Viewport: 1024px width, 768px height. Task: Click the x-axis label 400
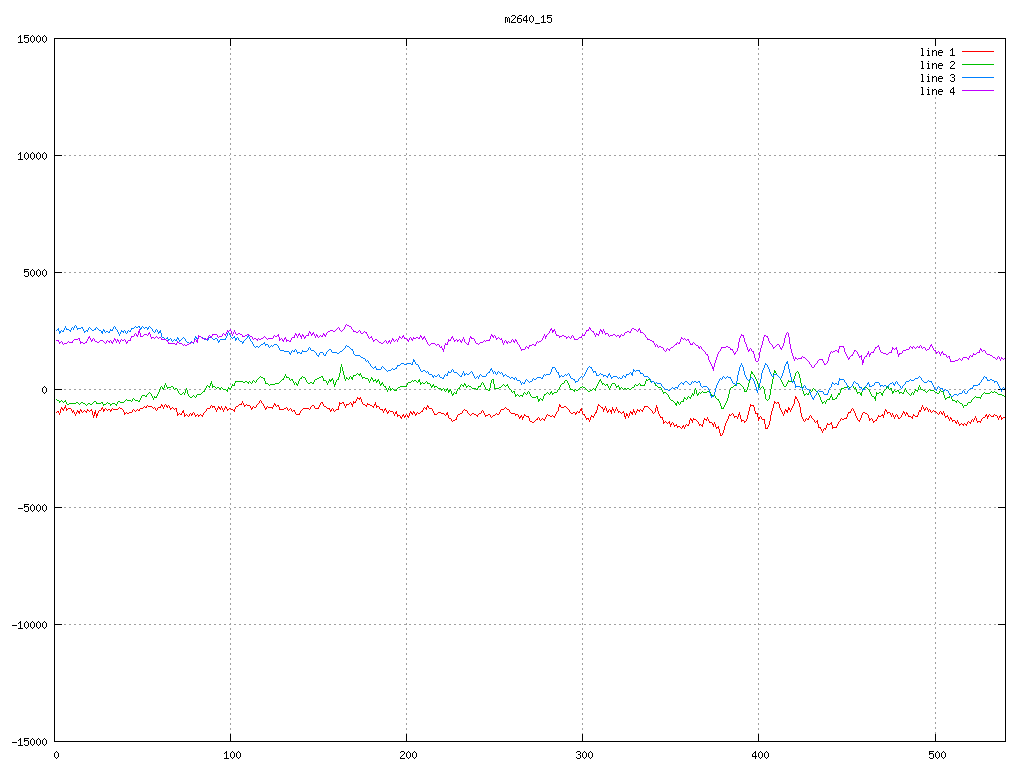tap(760, 756)
